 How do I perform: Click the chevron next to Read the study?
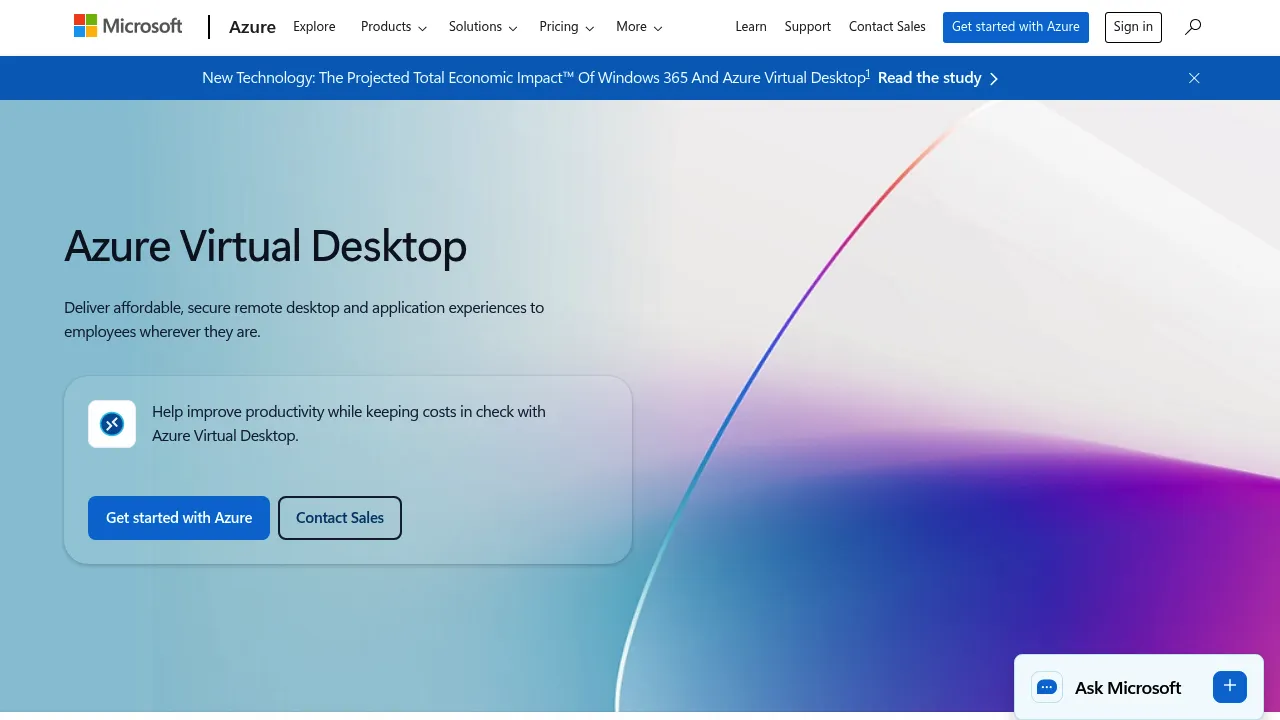tap(993, 78)
